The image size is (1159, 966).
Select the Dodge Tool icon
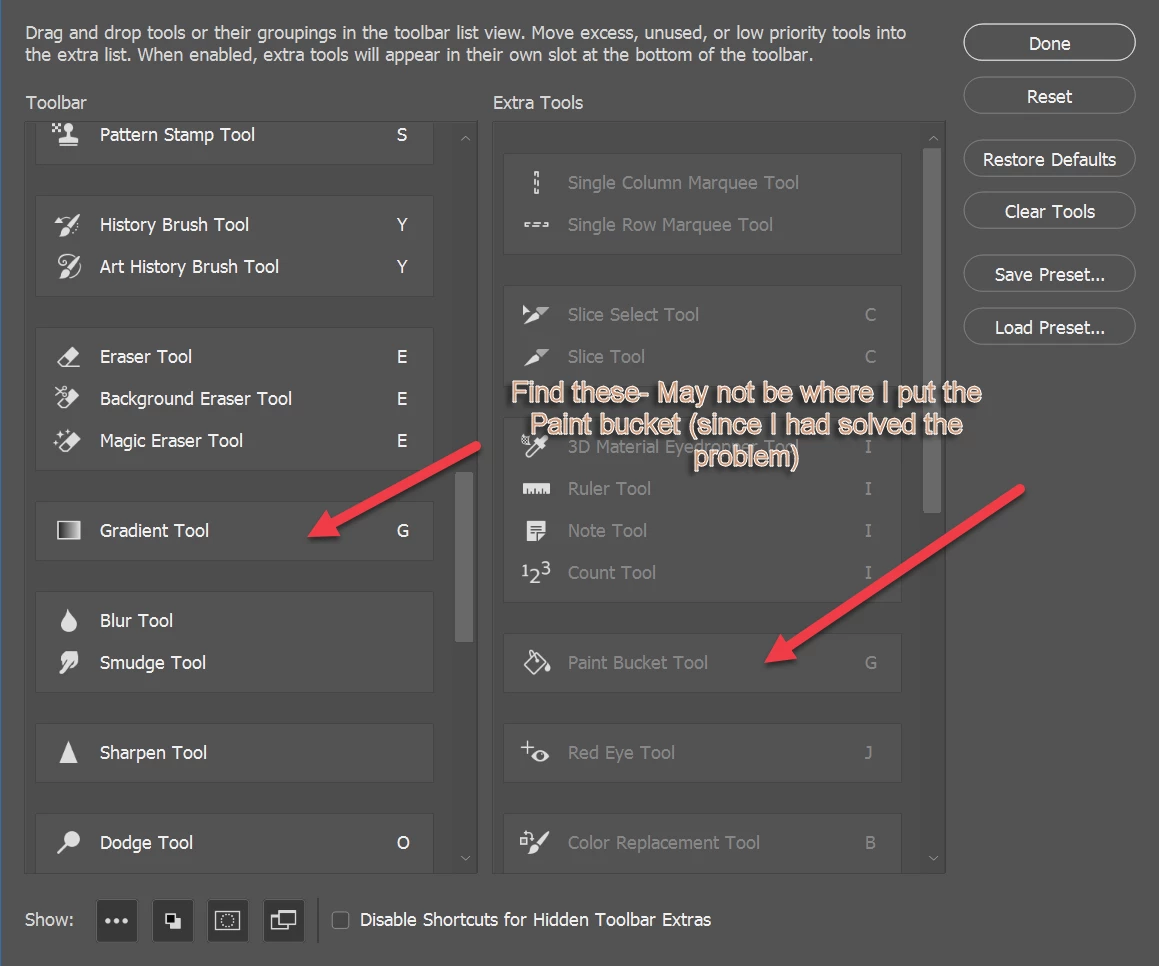point(69,842)
